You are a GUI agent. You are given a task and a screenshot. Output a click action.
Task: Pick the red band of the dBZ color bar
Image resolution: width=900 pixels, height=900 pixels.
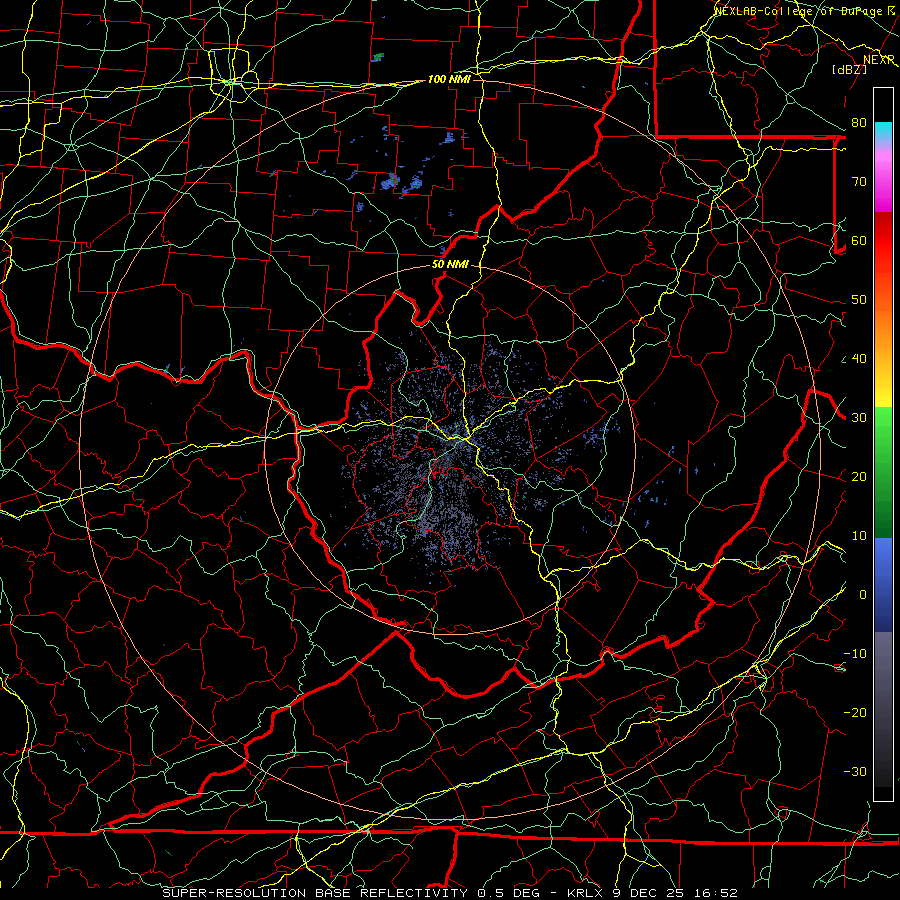883,255
